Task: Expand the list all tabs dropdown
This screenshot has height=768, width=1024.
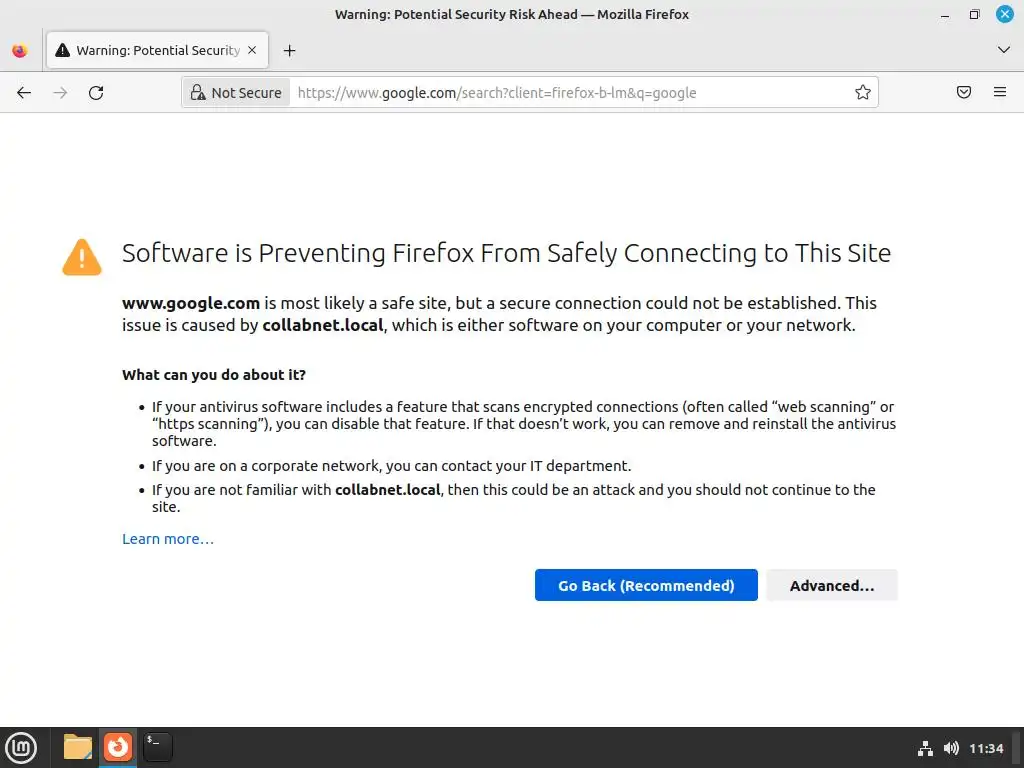Action: (x=1004, y=50)
